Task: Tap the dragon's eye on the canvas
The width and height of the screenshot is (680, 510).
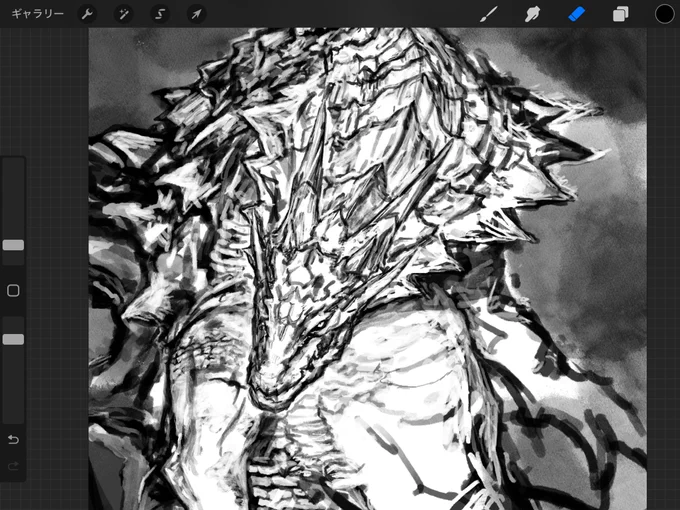Action: coord(320,324)
